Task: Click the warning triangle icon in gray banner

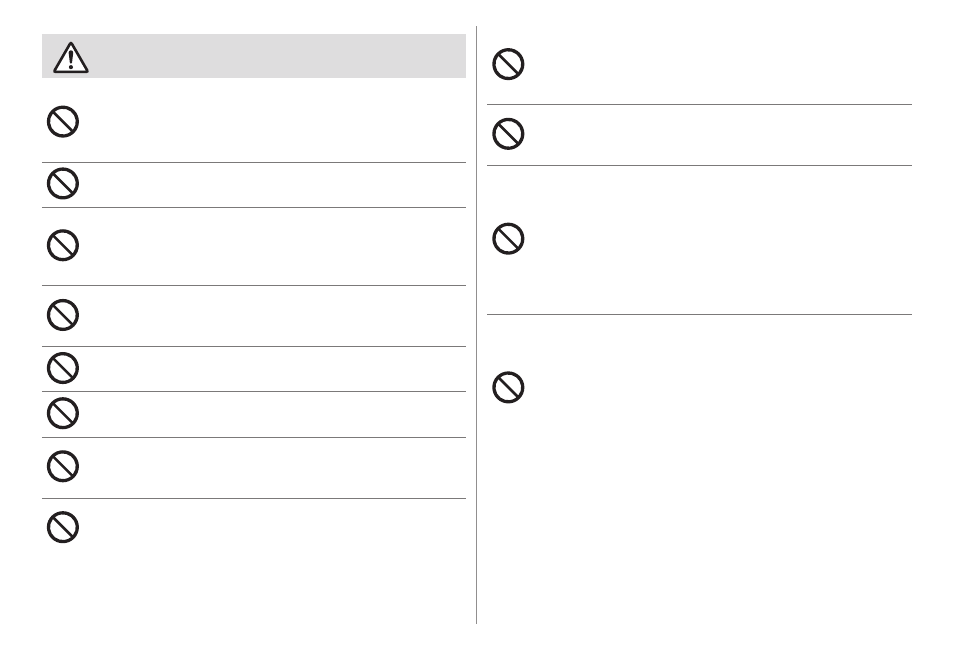Action: (x=71, y=58)
